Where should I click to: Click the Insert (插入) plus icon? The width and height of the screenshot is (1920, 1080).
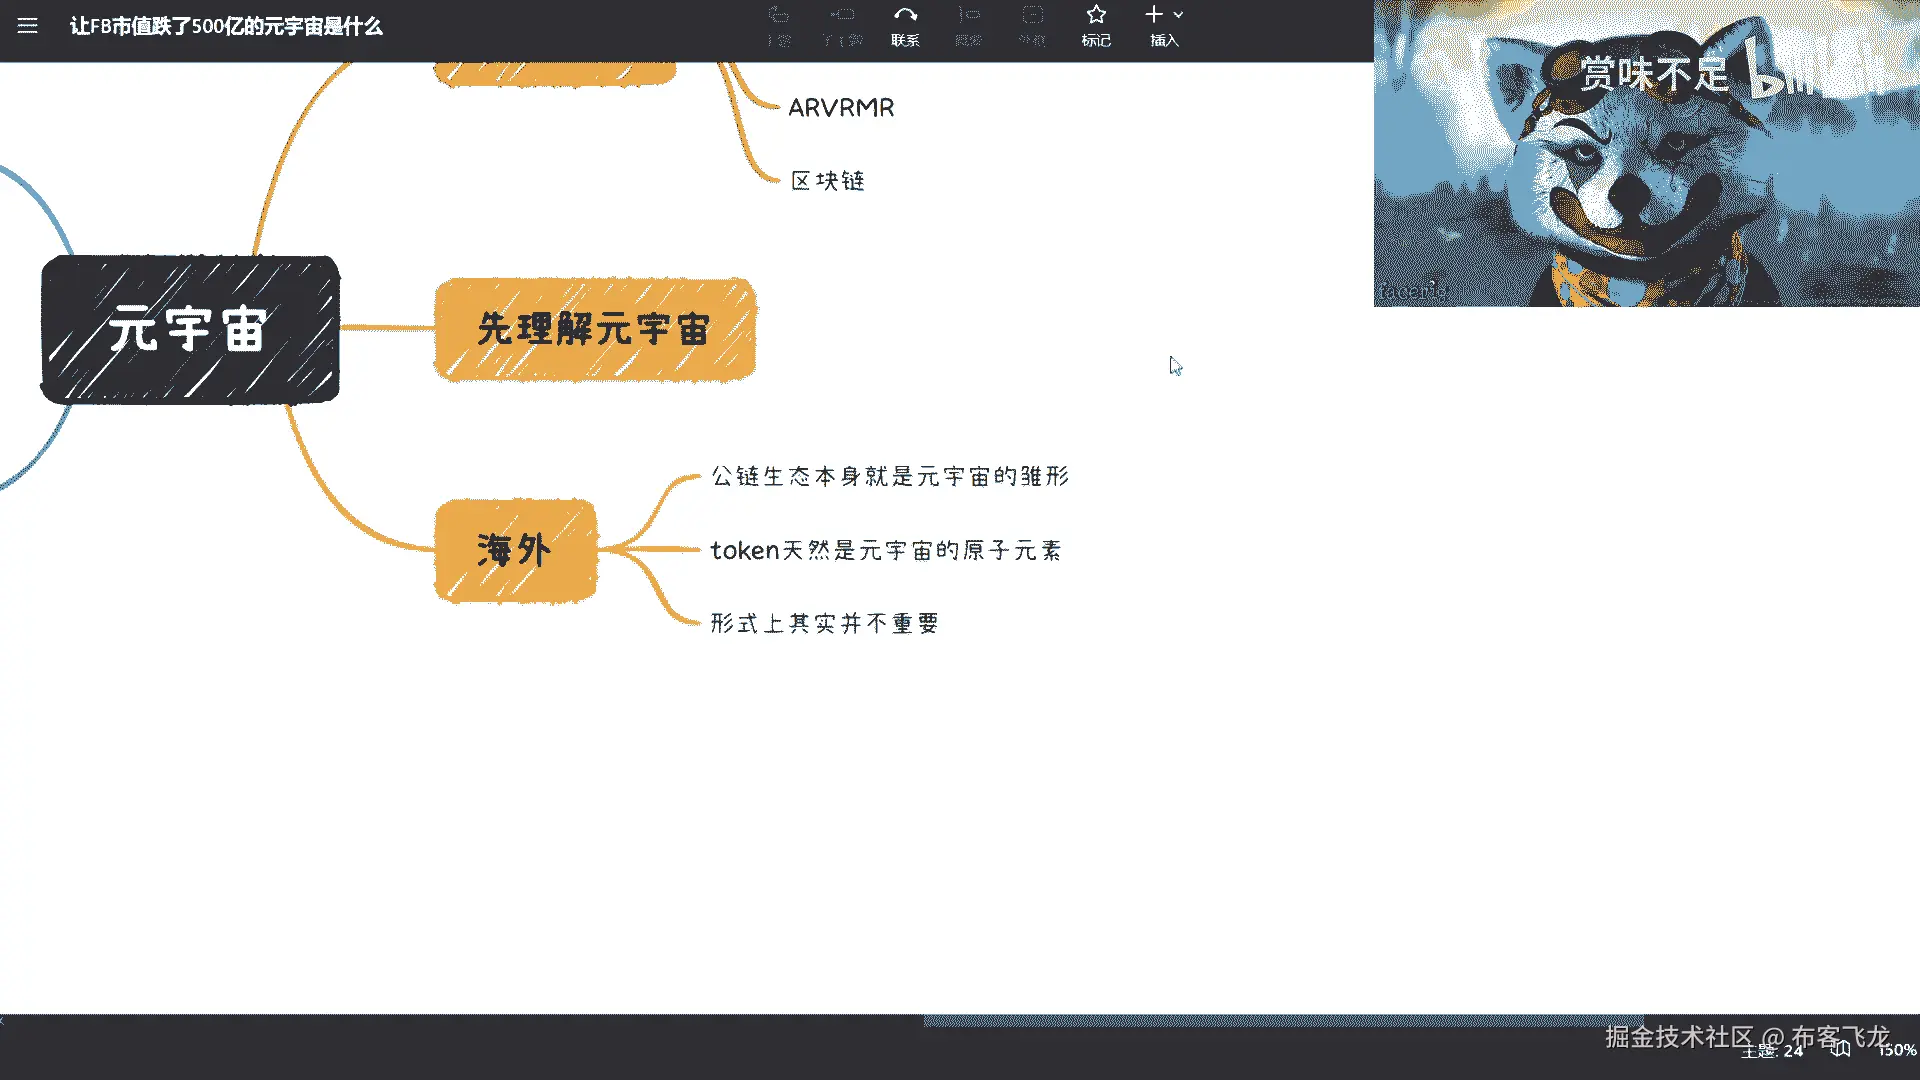tap(1154, 16)
